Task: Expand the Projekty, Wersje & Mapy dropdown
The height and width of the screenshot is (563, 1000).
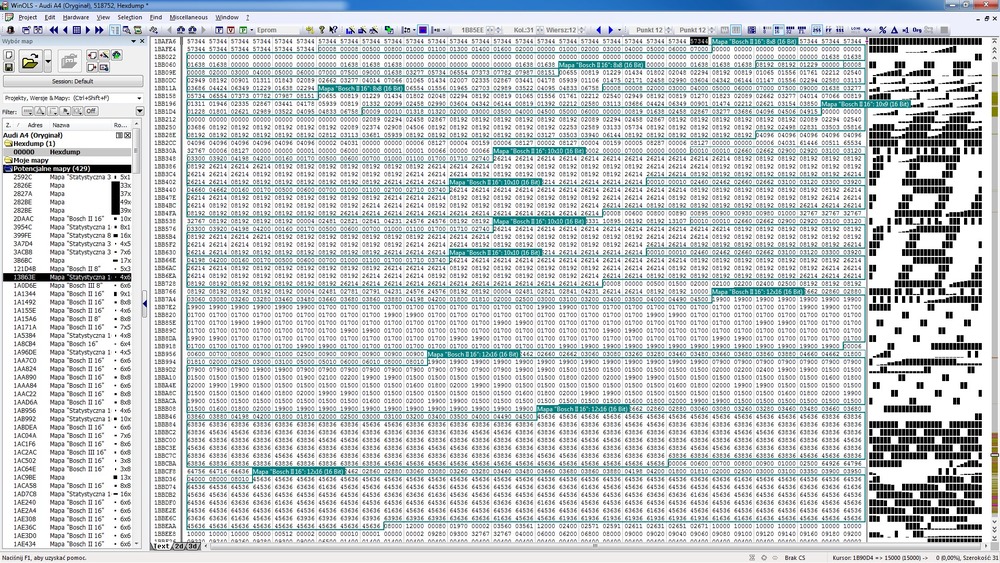Action: tap(138, 98)
